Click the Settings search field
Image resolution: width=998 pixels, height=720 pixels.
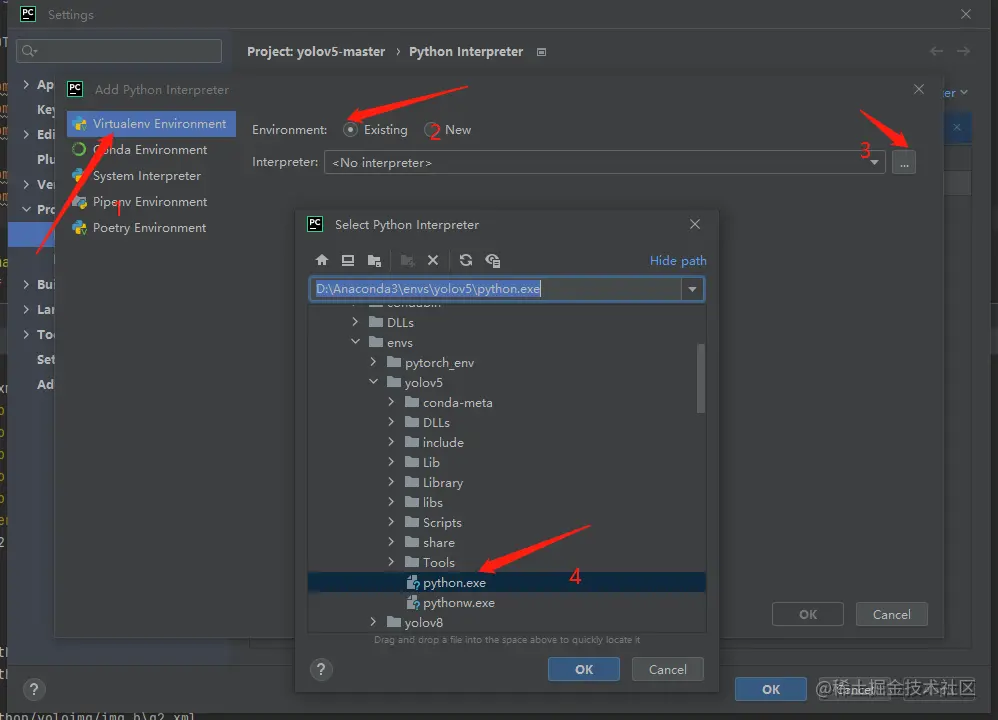(x=119, y=51)
